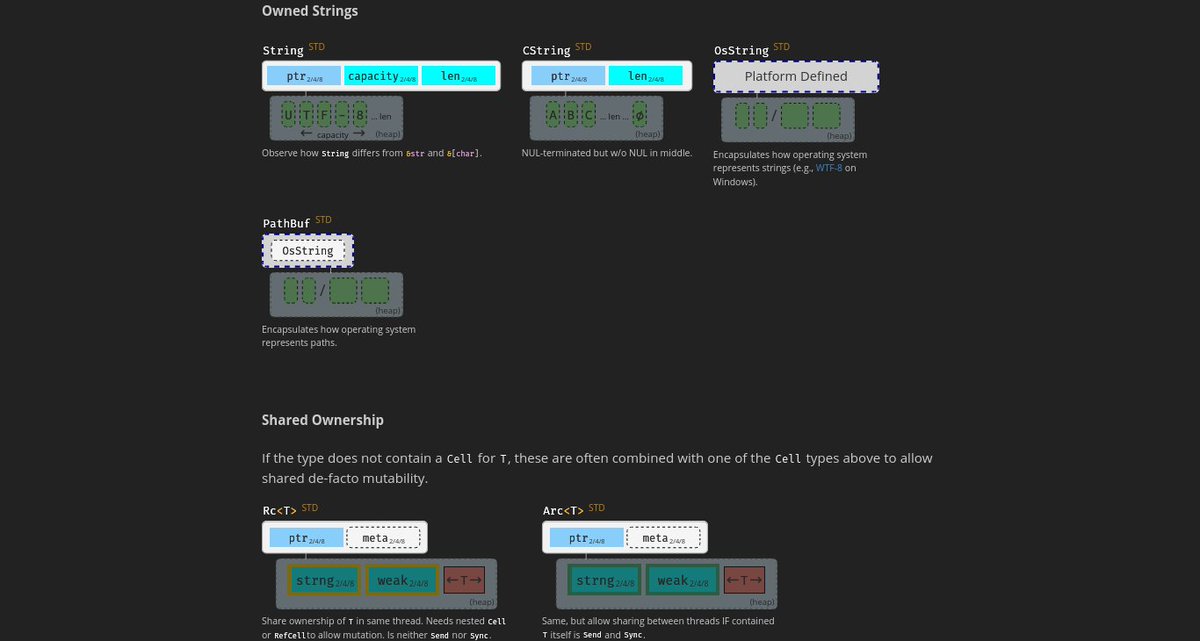The width and height of the screenshot is (1200, 641).
Task: Open the STD link next to PathBuf
Action: pyautogui.click(x=323, y=219)
